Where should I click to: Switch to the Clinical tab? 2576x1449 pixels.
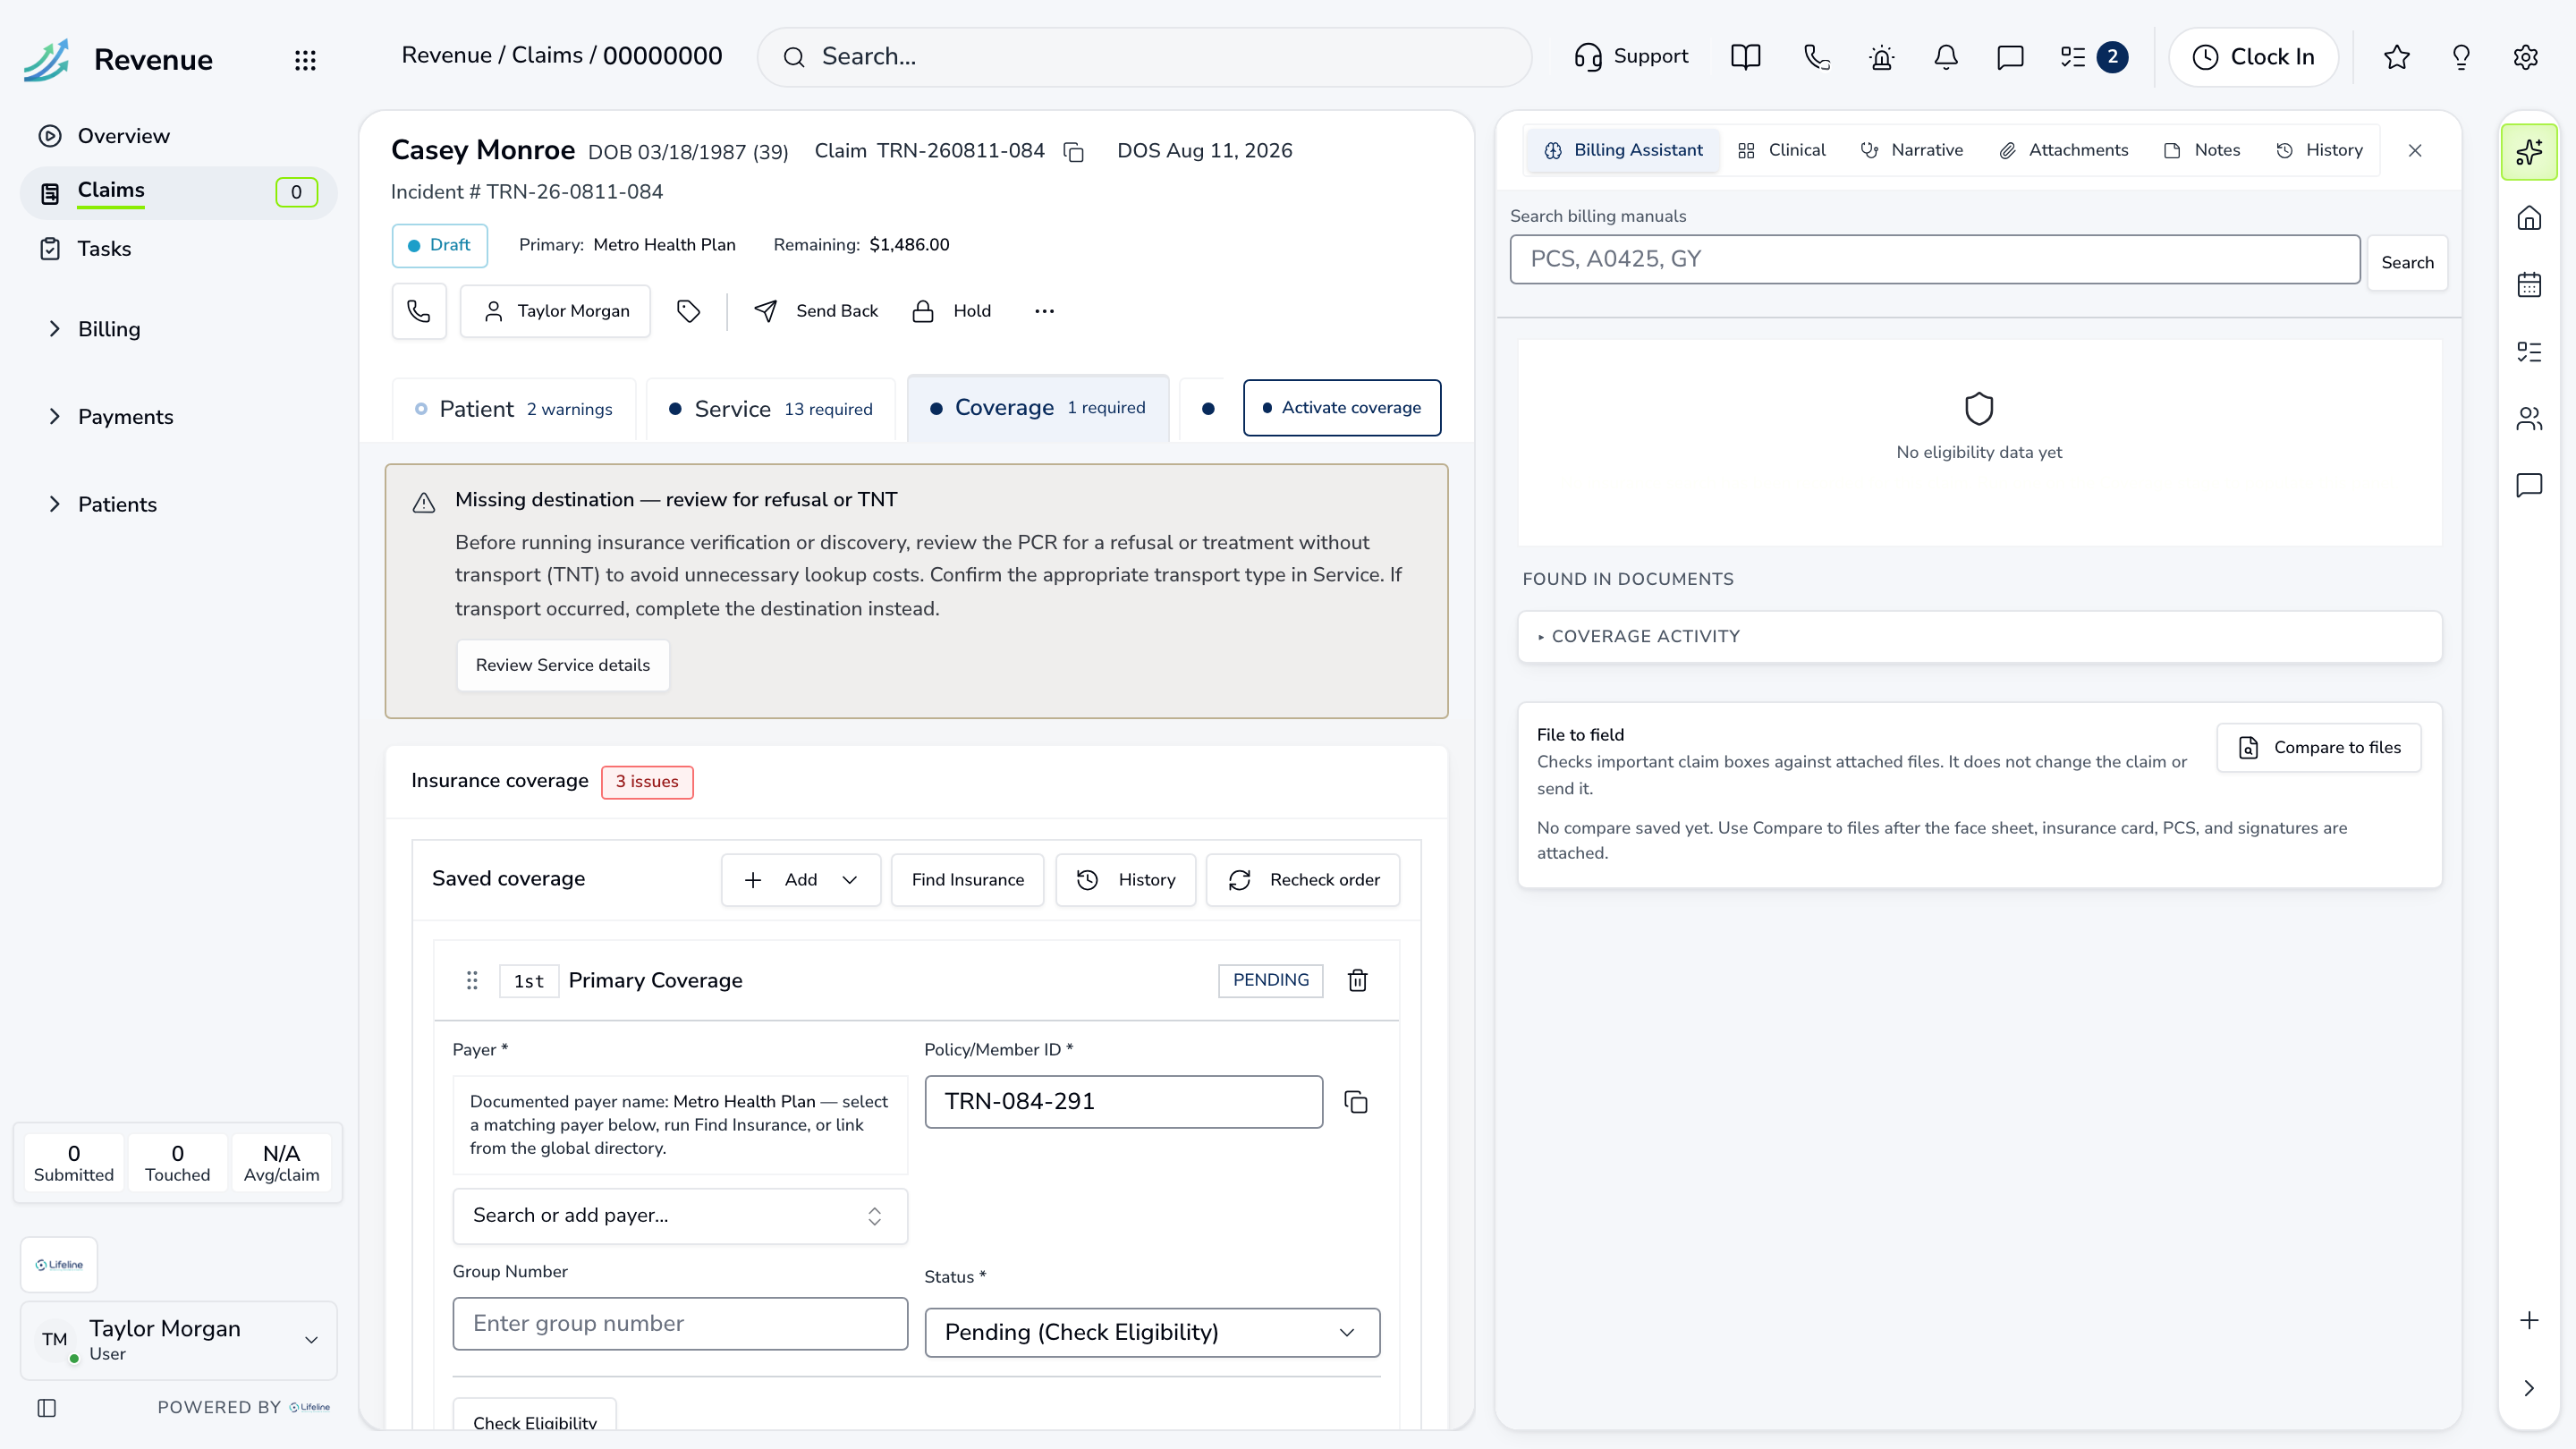click(x=1781, y=150)
